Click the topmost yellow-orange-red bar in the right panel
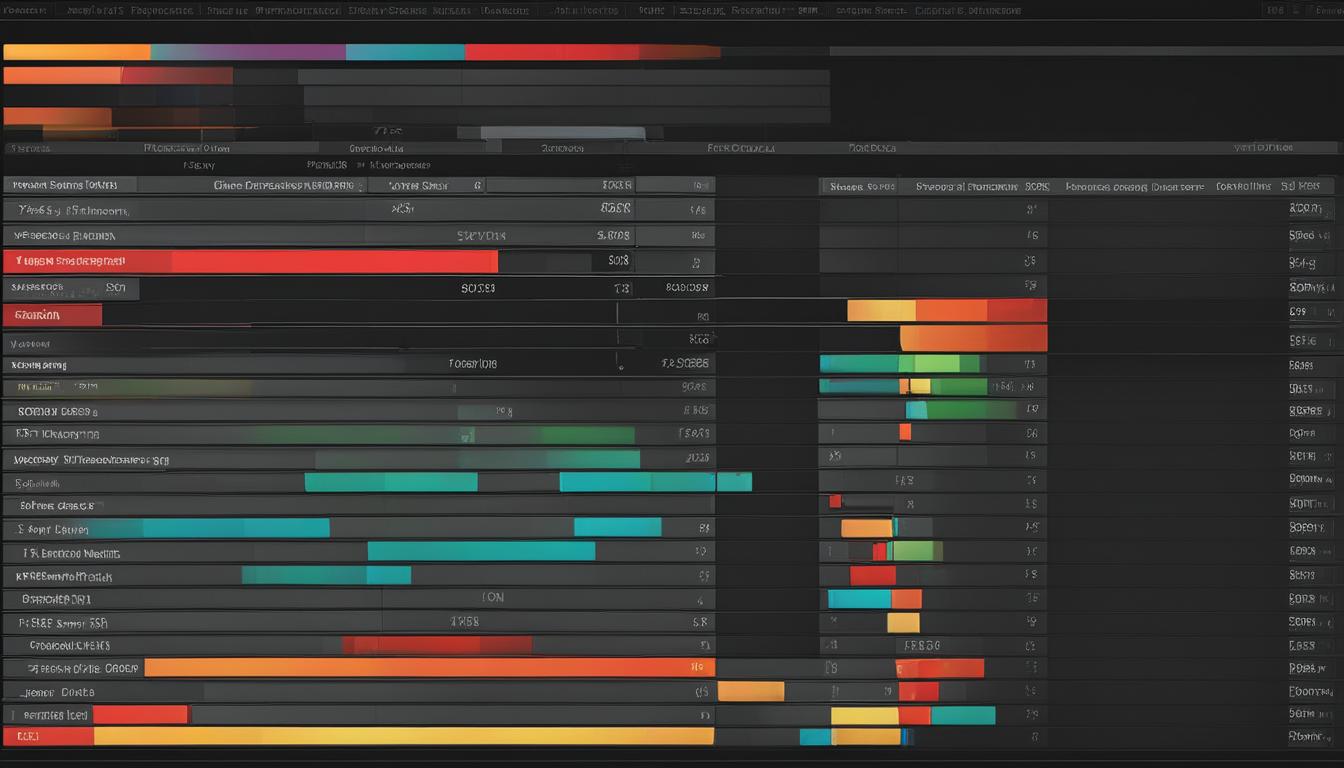The width and height of the screenshot is (1344, 768). point(946,311)
